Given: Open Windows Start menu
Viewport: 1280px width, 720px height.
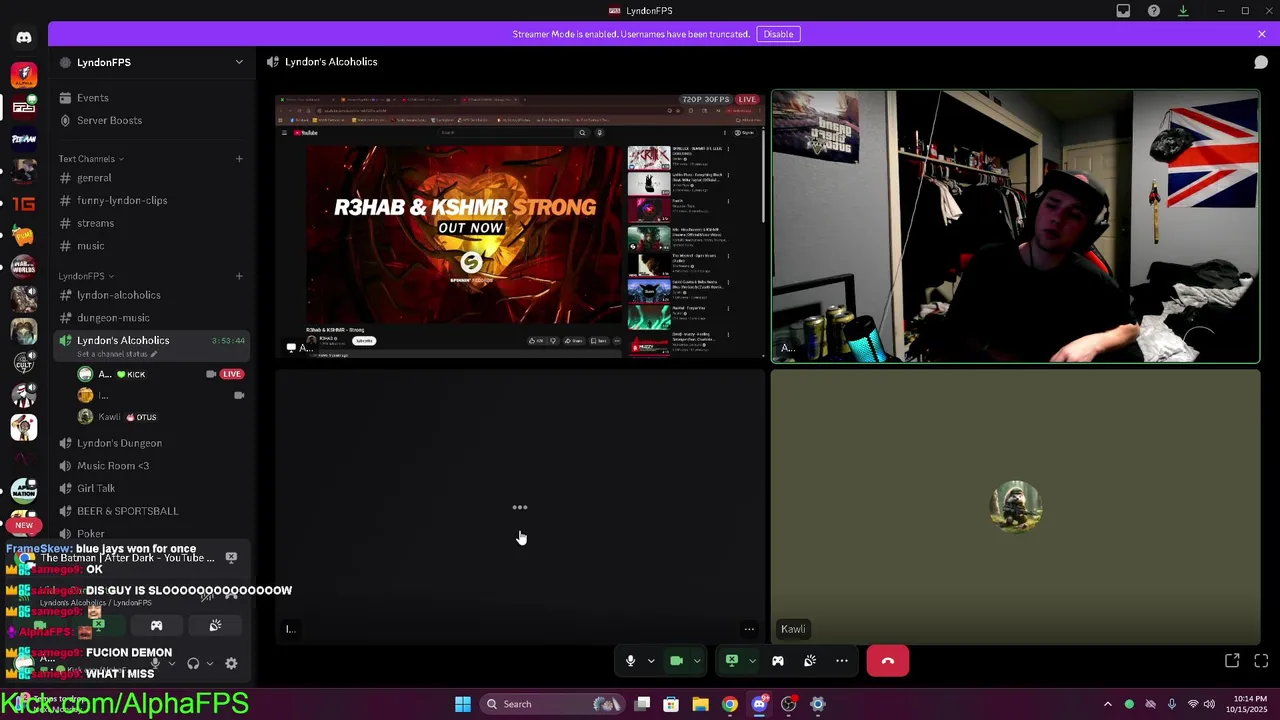Looking at the screenshot, I should tap(463, 704).
